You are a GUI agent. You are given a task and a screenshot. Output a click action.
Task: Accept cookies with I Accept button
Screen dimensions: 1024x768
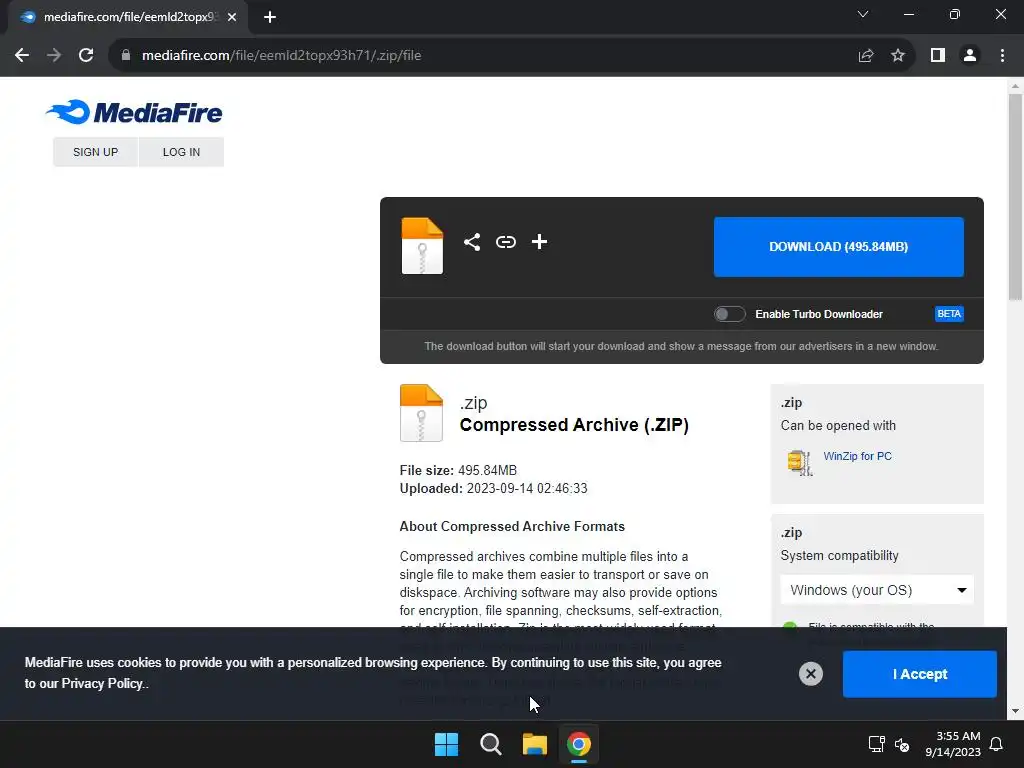[920, 674]
